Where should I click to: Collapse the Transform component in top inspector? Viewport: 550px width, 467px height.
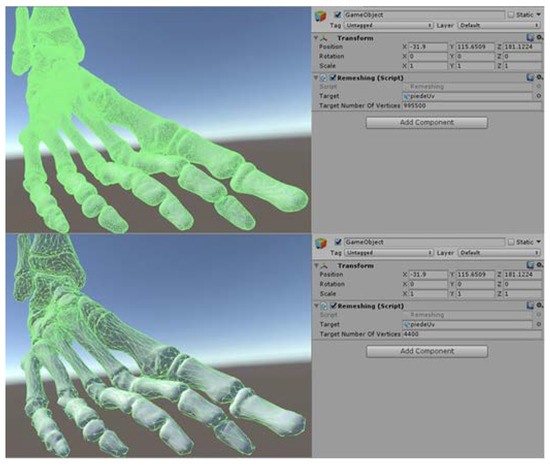click(316, 38)
